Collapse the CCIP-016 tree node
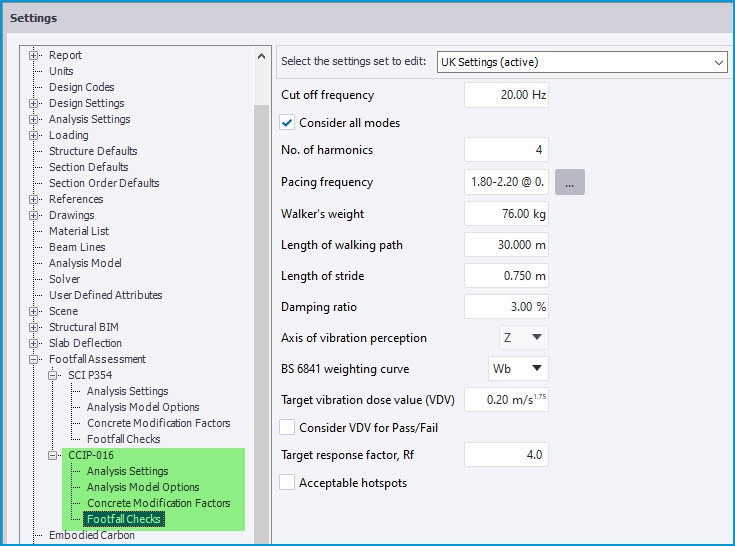The height and width of the screenshot is (546, 735). point(53,455)
